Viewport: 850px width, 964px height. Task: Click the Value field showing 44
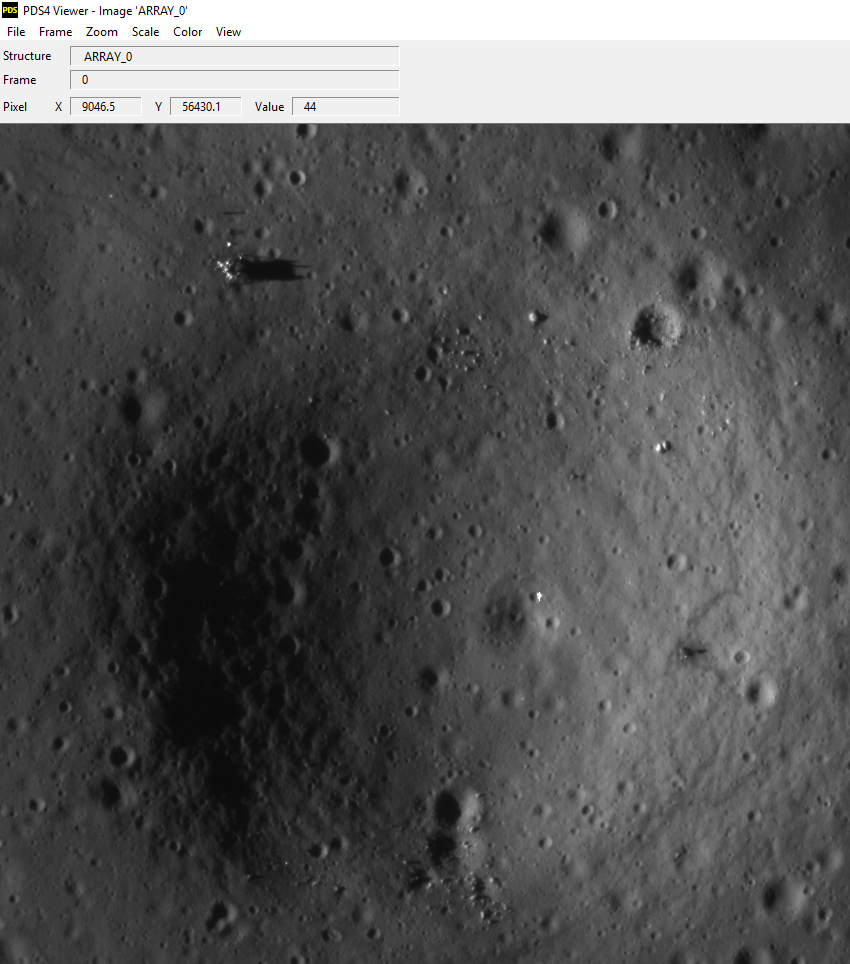(x=345, y=106)
